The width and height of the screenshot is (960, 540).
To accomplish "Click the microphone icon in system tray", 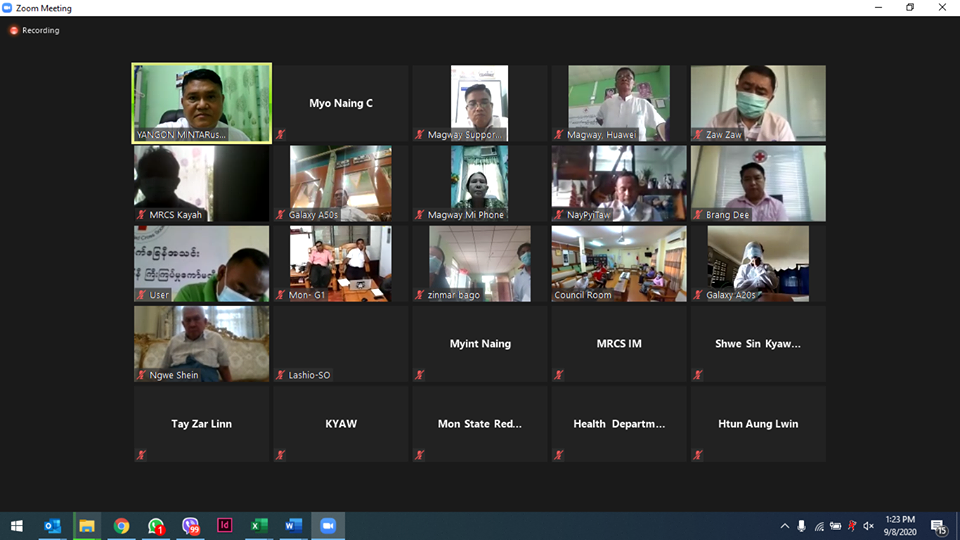I will 801,526.
